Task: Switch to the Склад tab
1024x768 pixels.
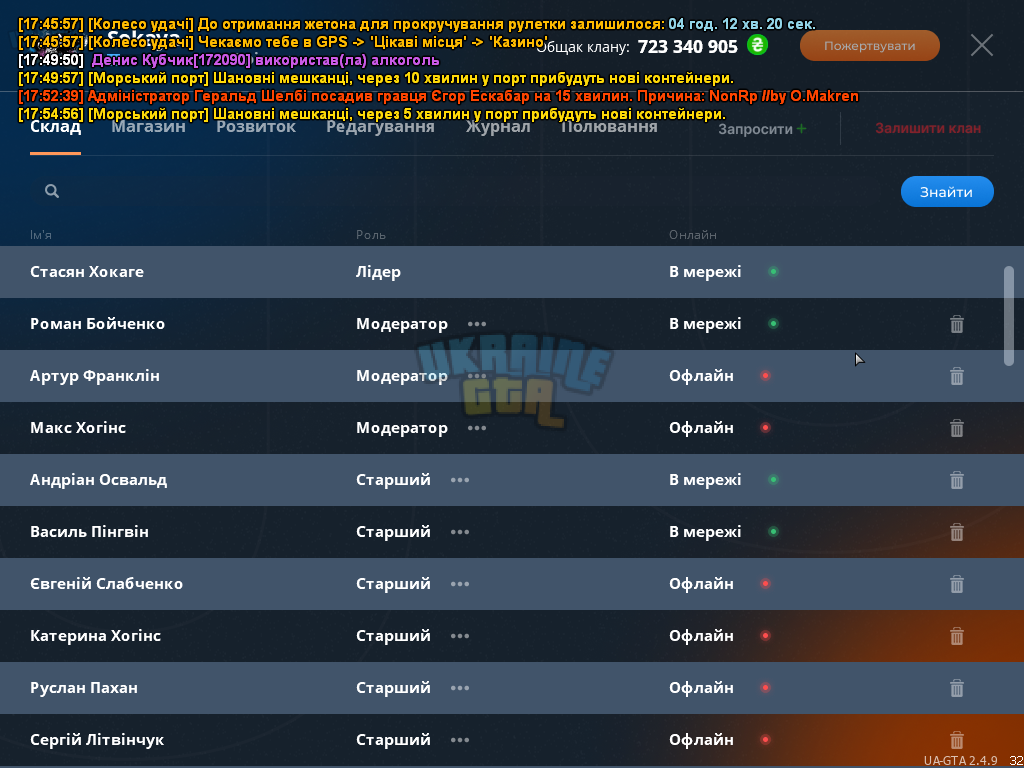Action: tap(56, 127)
